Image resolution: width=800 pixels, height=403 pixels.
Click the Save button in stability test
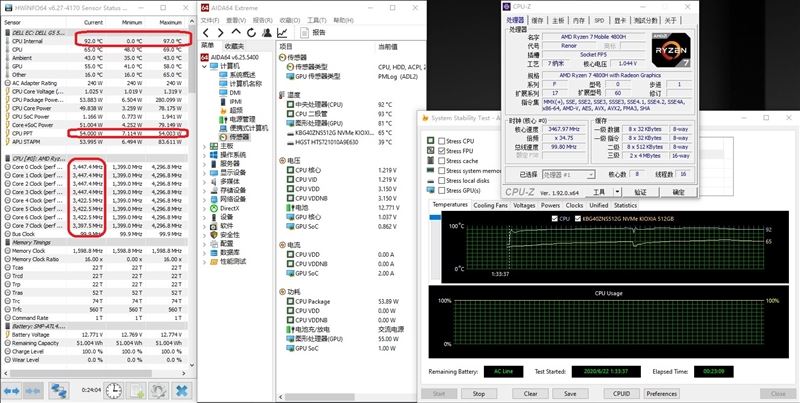(x=570, y=394)
